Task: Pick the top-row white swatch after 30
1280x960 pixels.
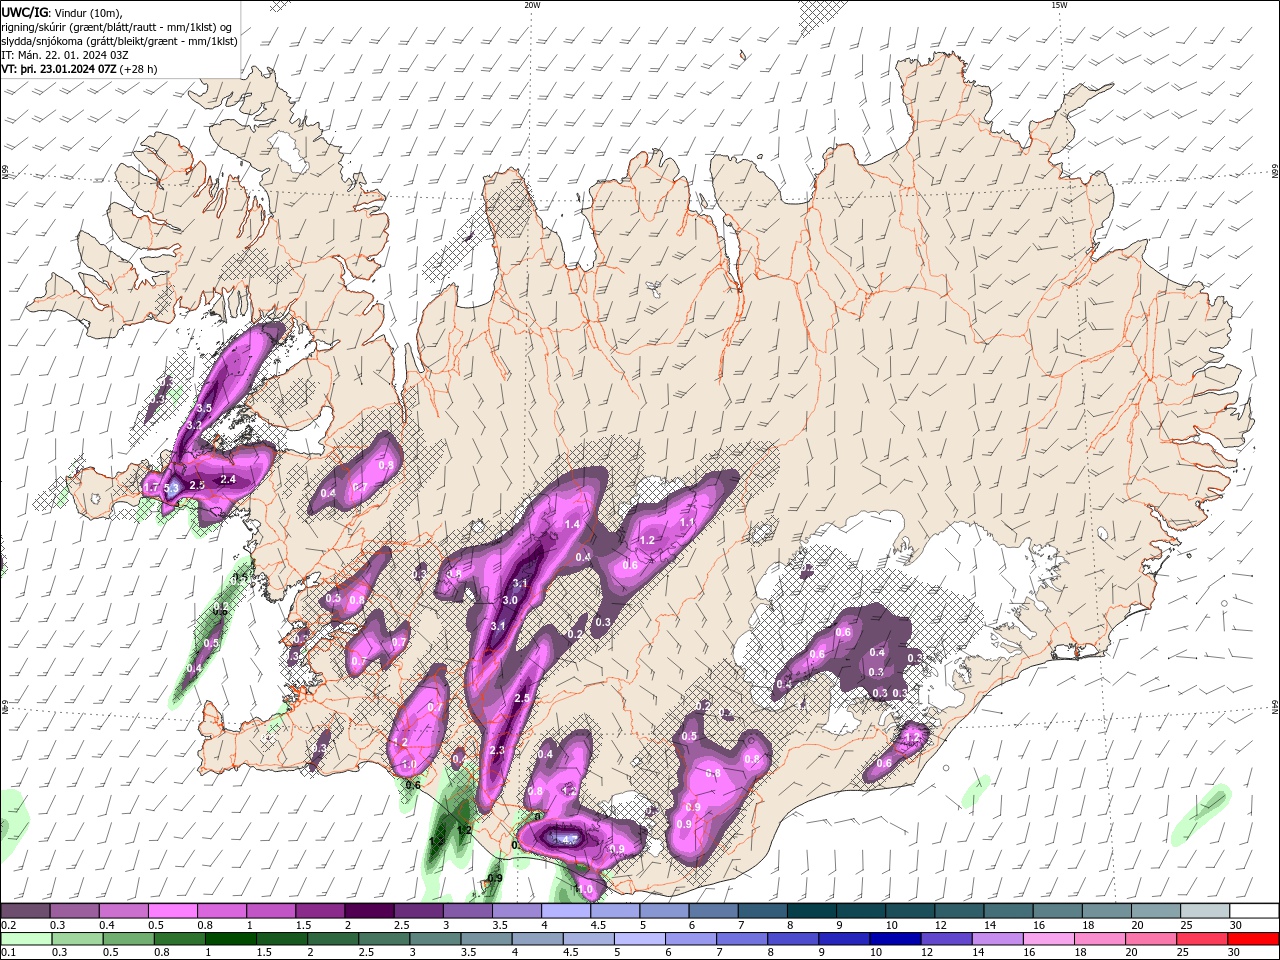Action: tap(1254, 911)
